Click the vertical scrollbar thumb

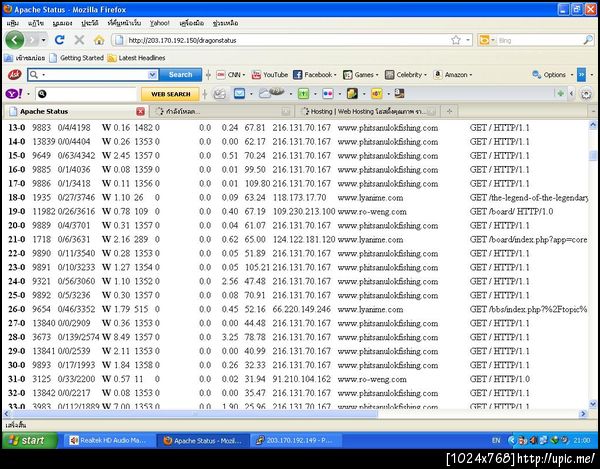coord(593,155)
